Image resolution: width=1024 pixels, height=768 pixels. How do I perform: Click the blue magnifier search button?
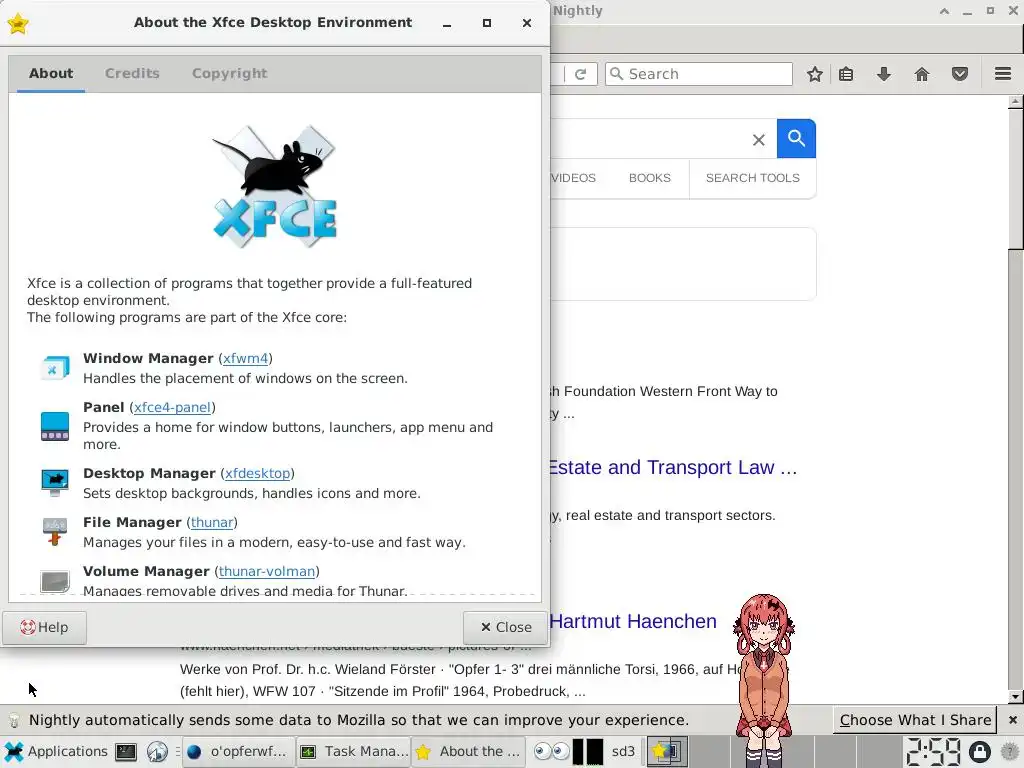pos(796,138)
